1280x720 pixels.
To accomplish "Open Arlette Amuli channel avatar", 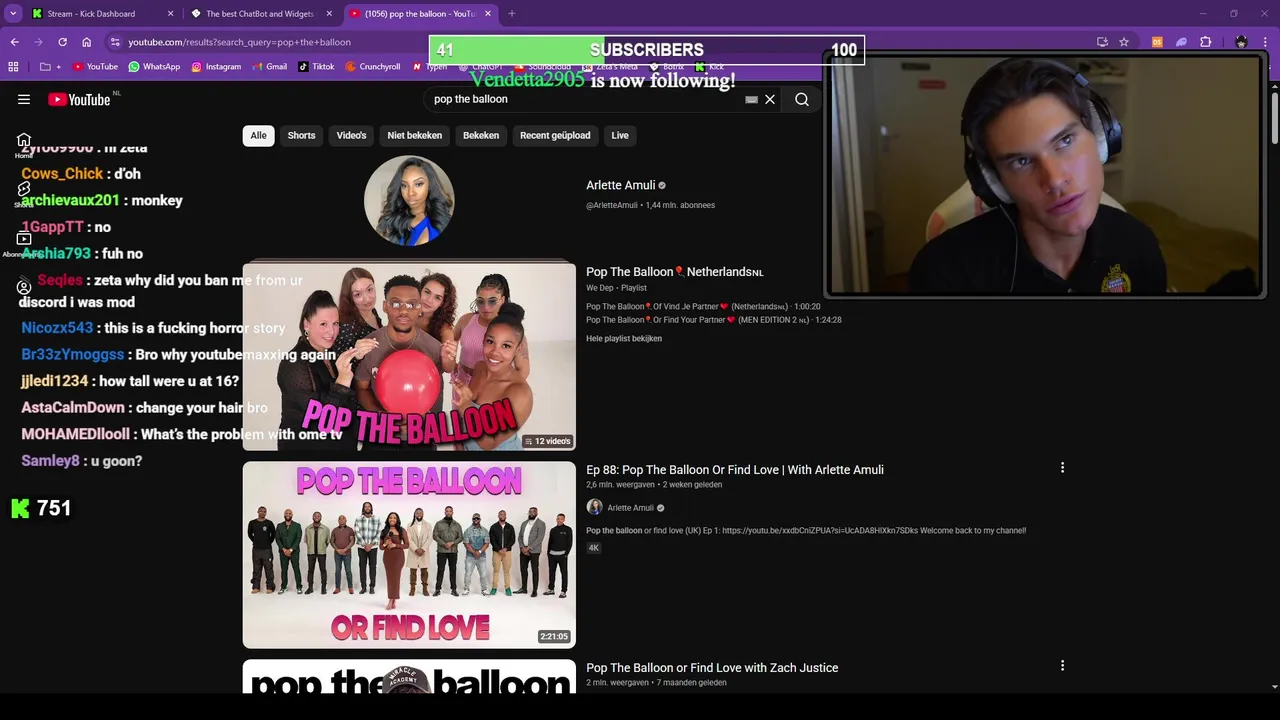I will point(409,200).
